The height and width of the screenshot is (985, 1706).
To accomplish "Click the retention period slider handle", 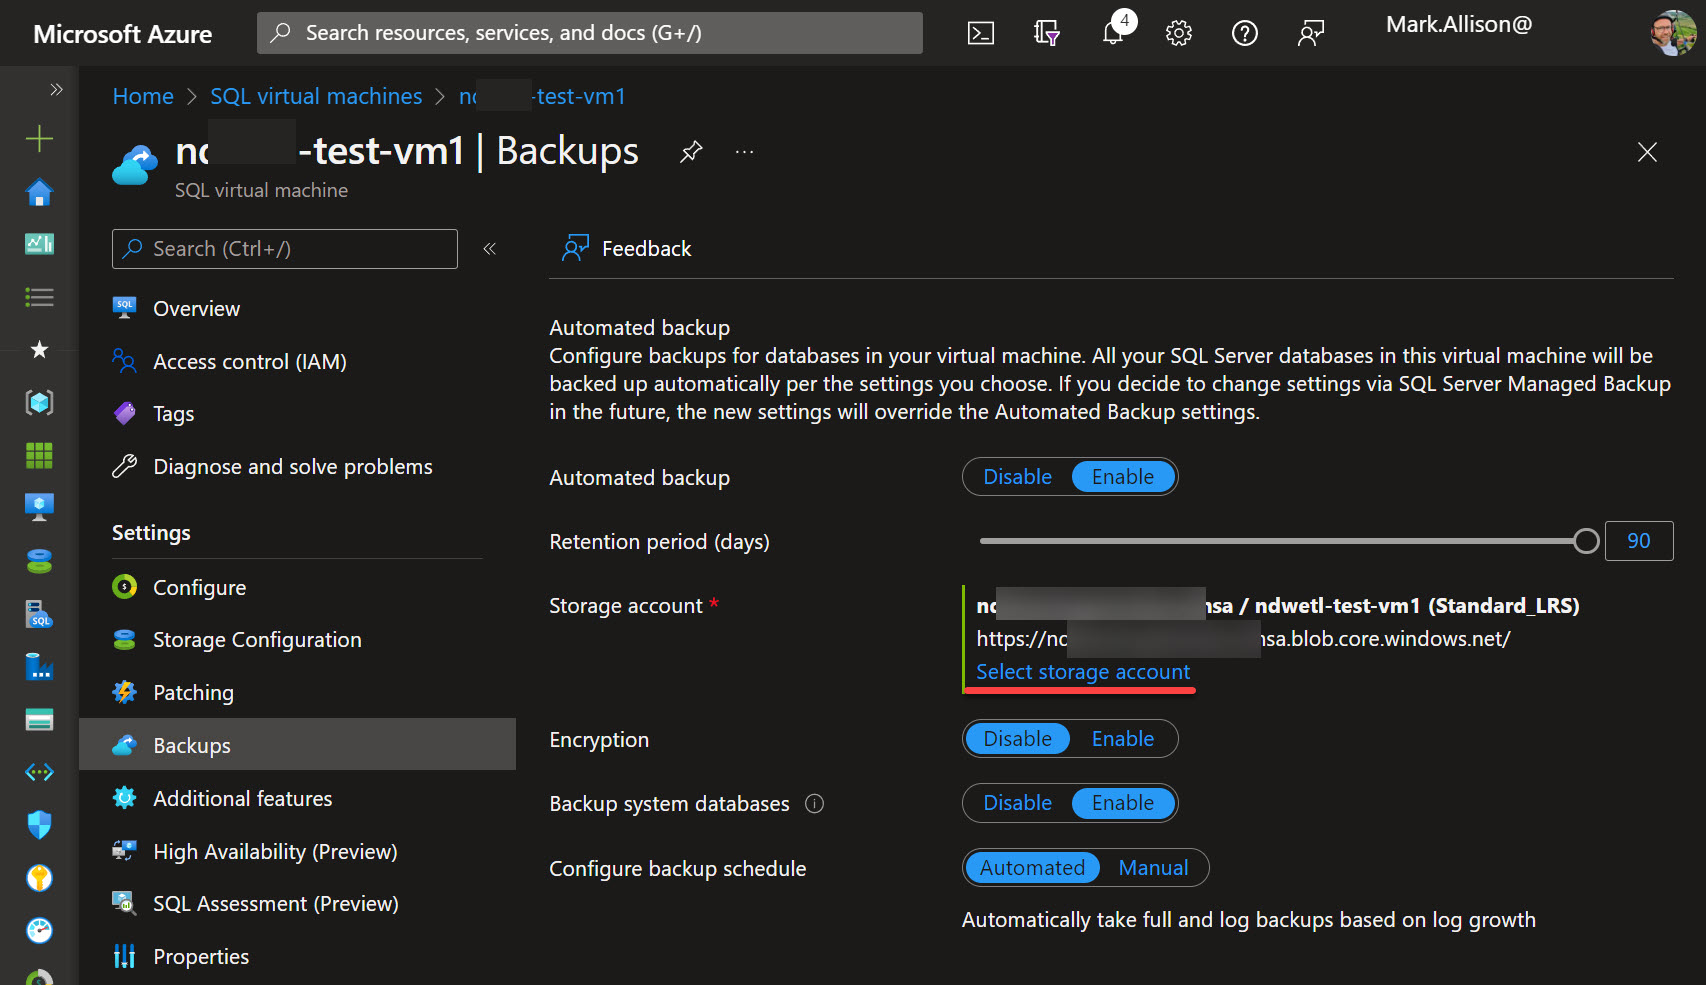I will pyautogui.click(x=1586, y=541).
